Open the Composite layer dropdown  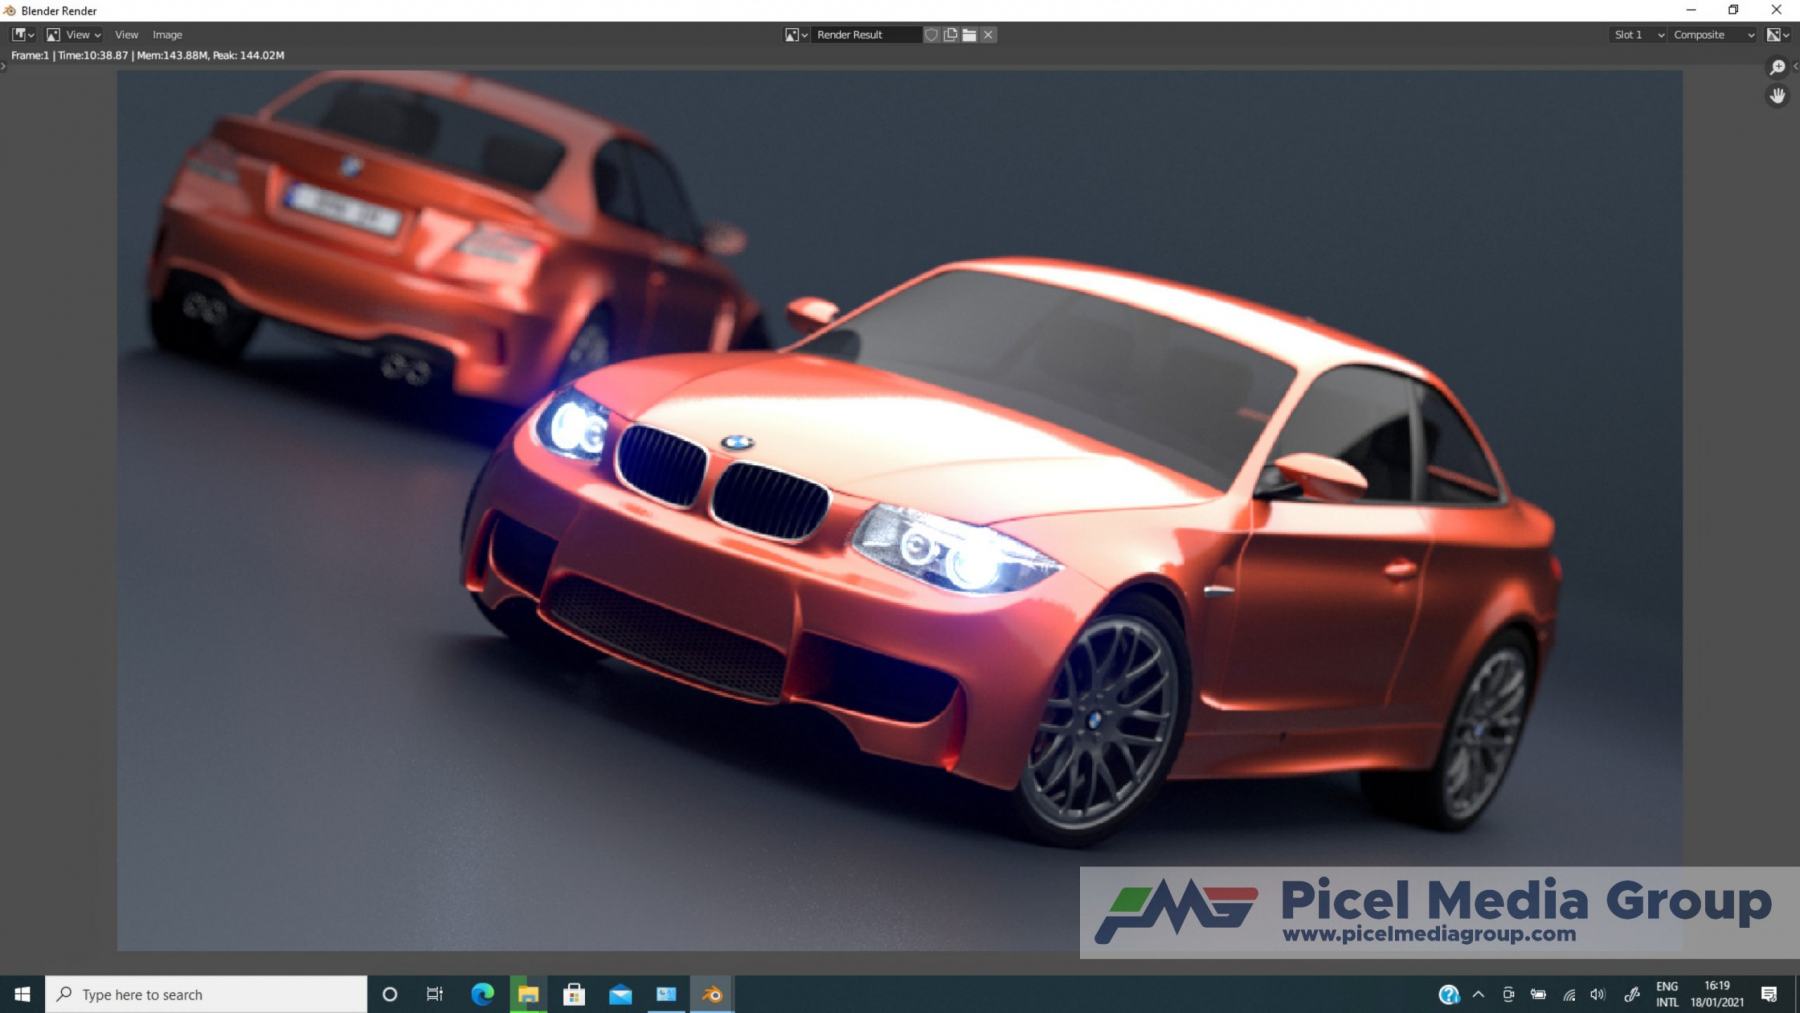point(1713,35)
